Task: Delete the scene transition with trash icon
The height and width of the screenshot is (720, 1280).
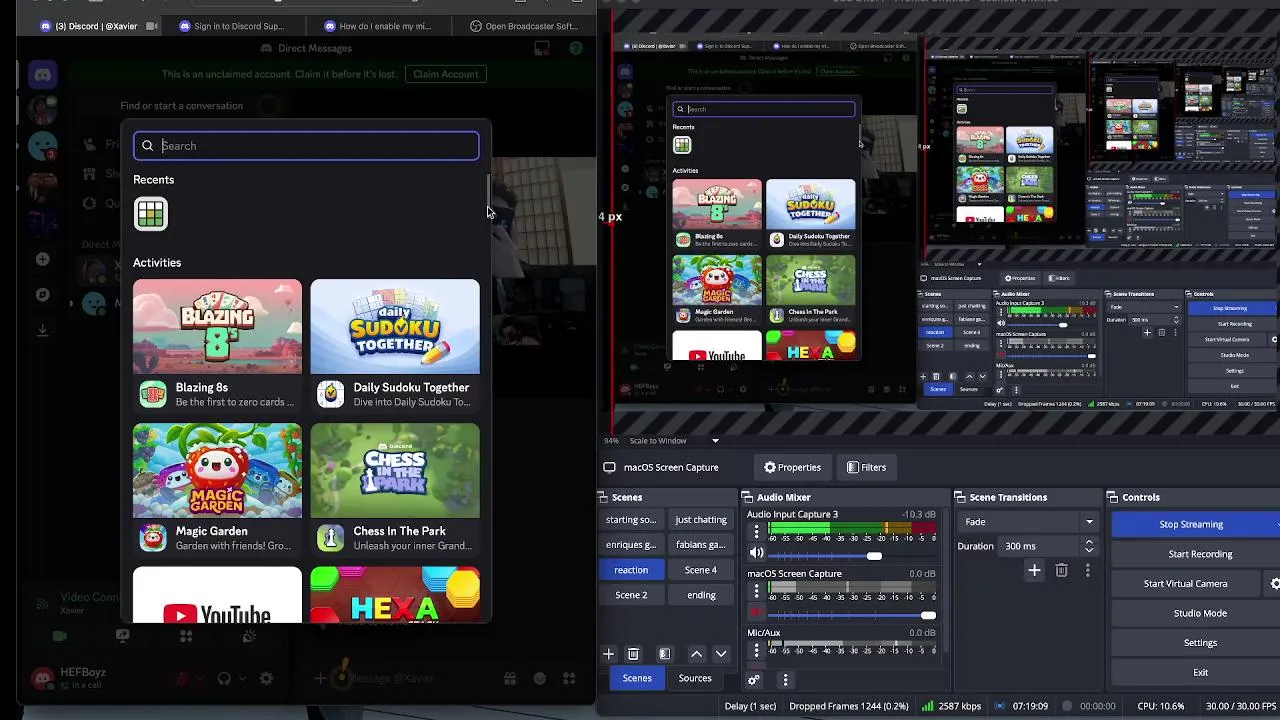Action: click(x=1061, y=571)
